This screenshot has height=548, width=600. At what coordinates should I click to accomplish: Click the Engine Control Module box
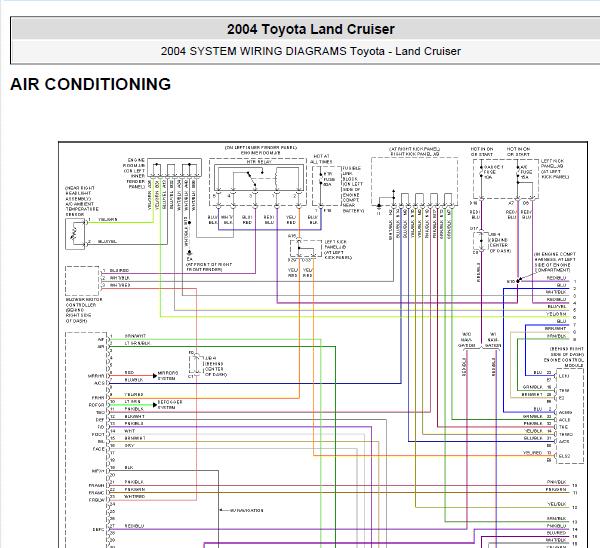tap(569, 416)
